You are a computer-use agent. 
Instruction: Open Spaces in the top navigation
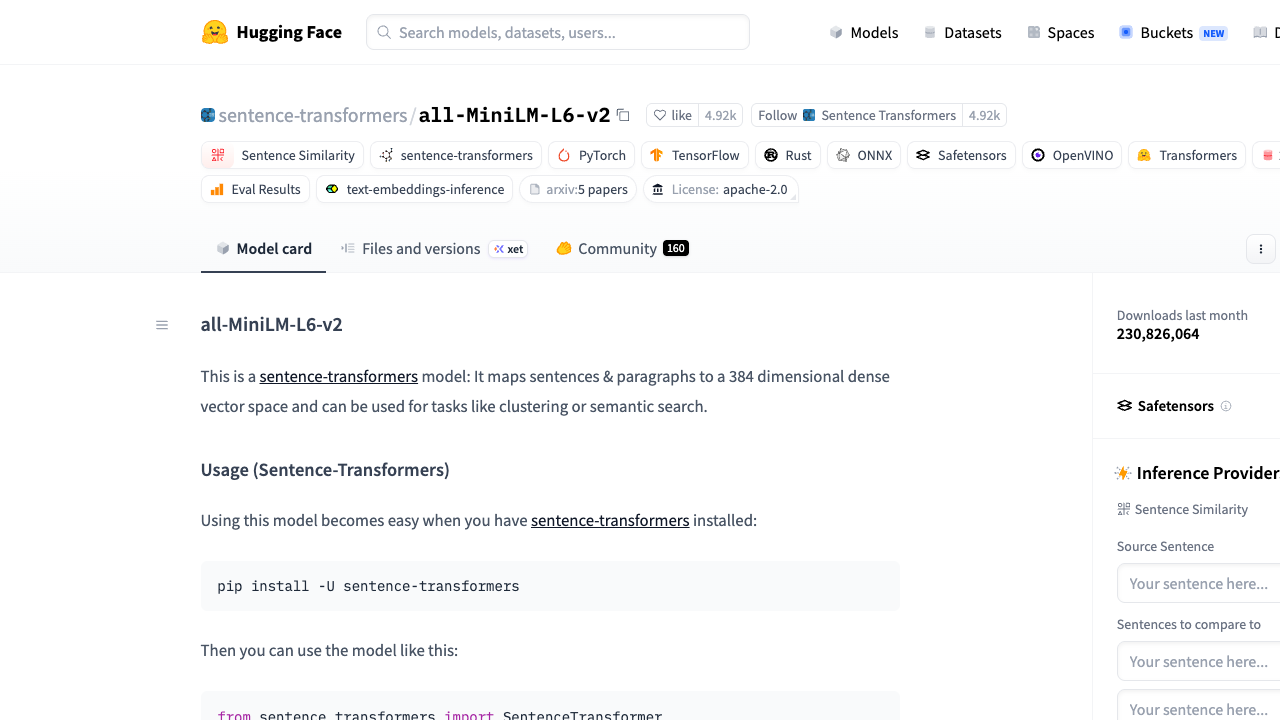click(1061, 33)
